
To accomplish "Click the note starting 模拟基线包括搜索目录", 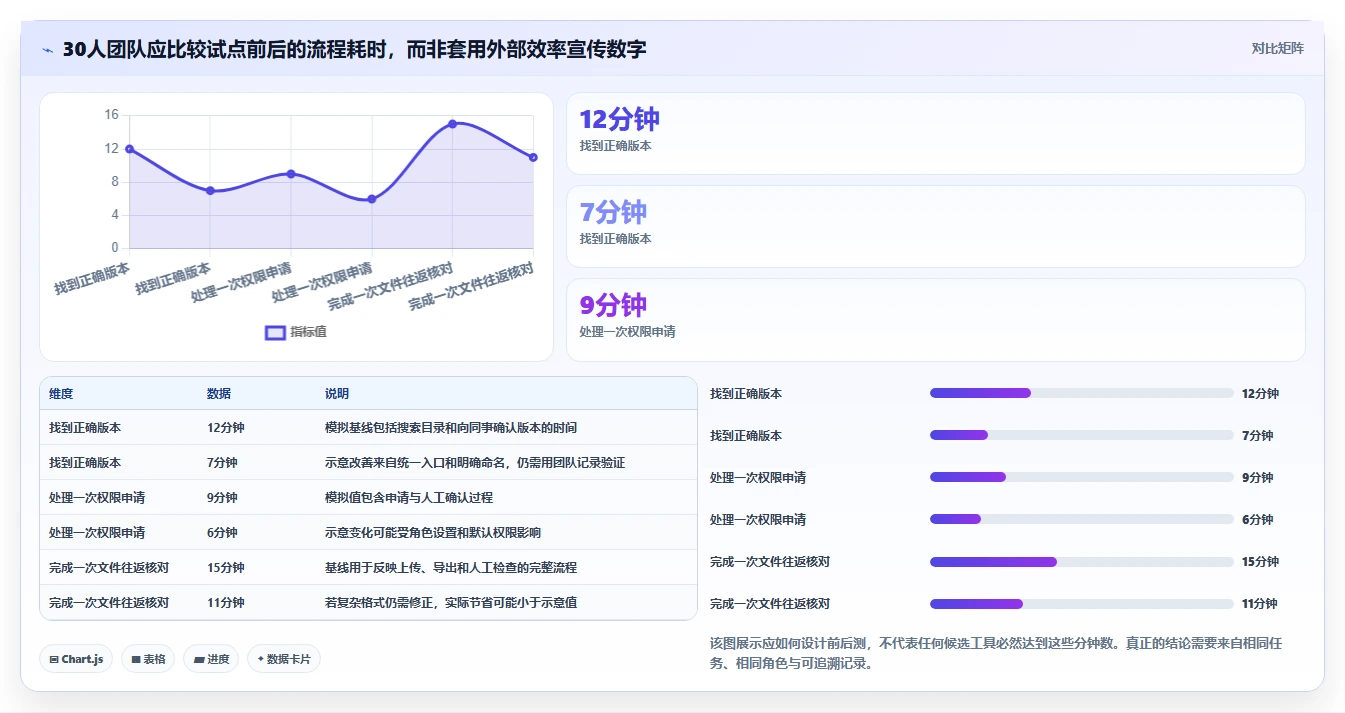I will coord(451,428).
